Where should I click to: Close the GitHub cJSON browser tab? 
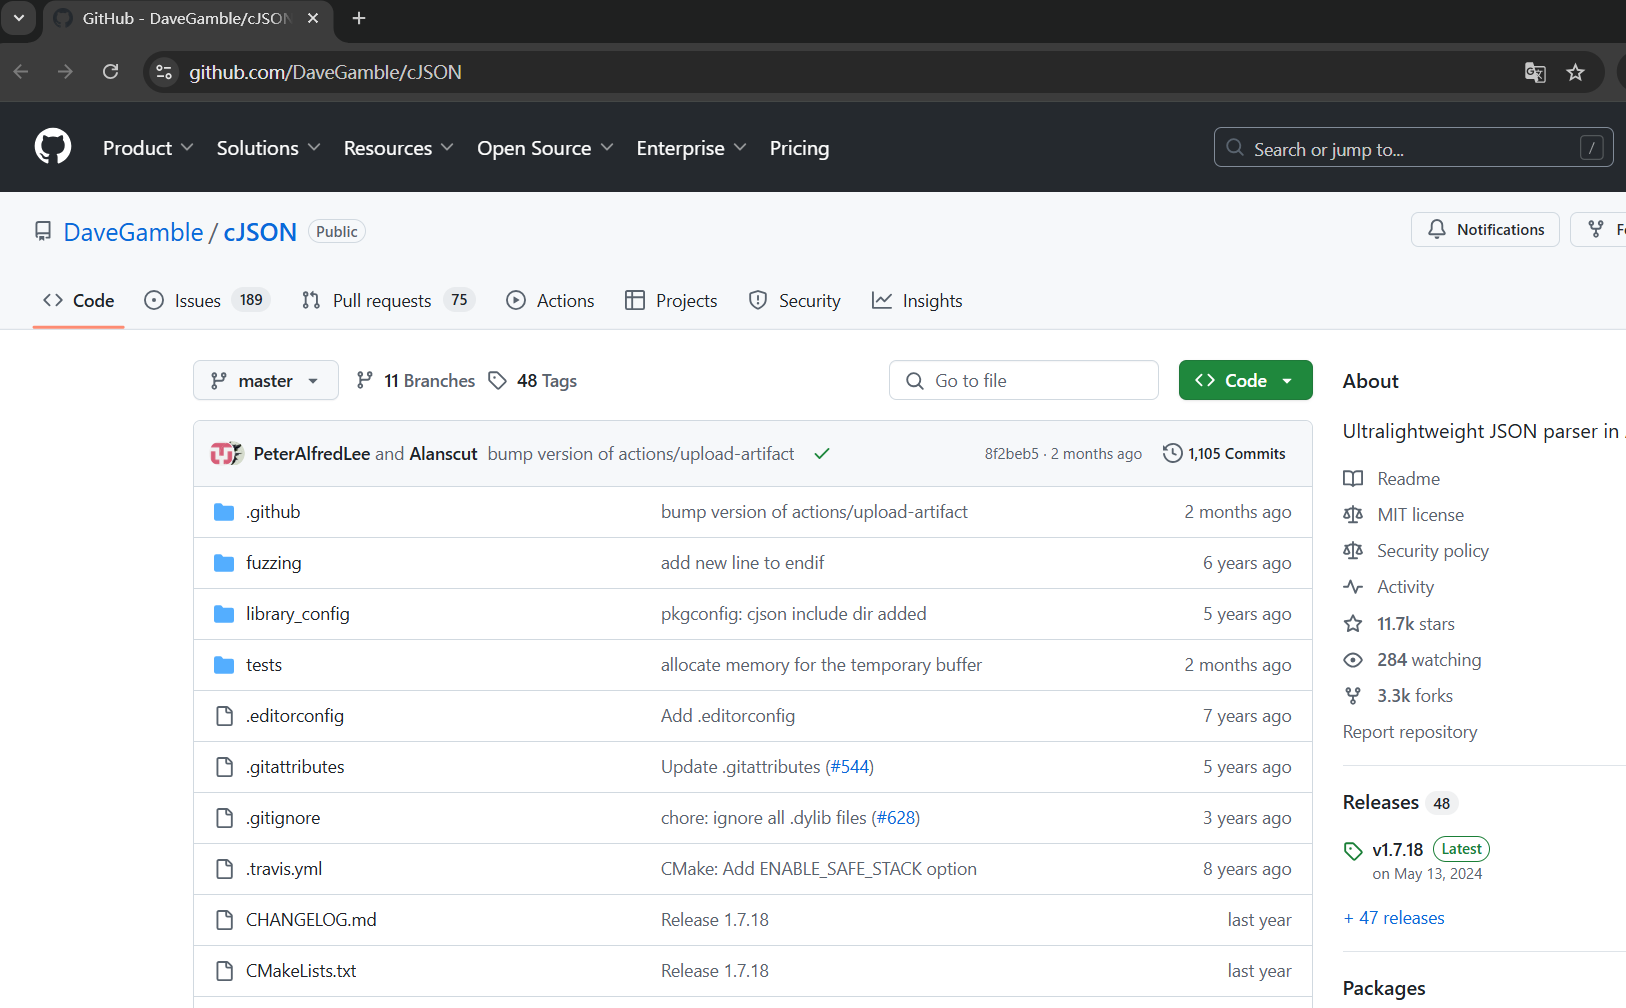(313, 18)
